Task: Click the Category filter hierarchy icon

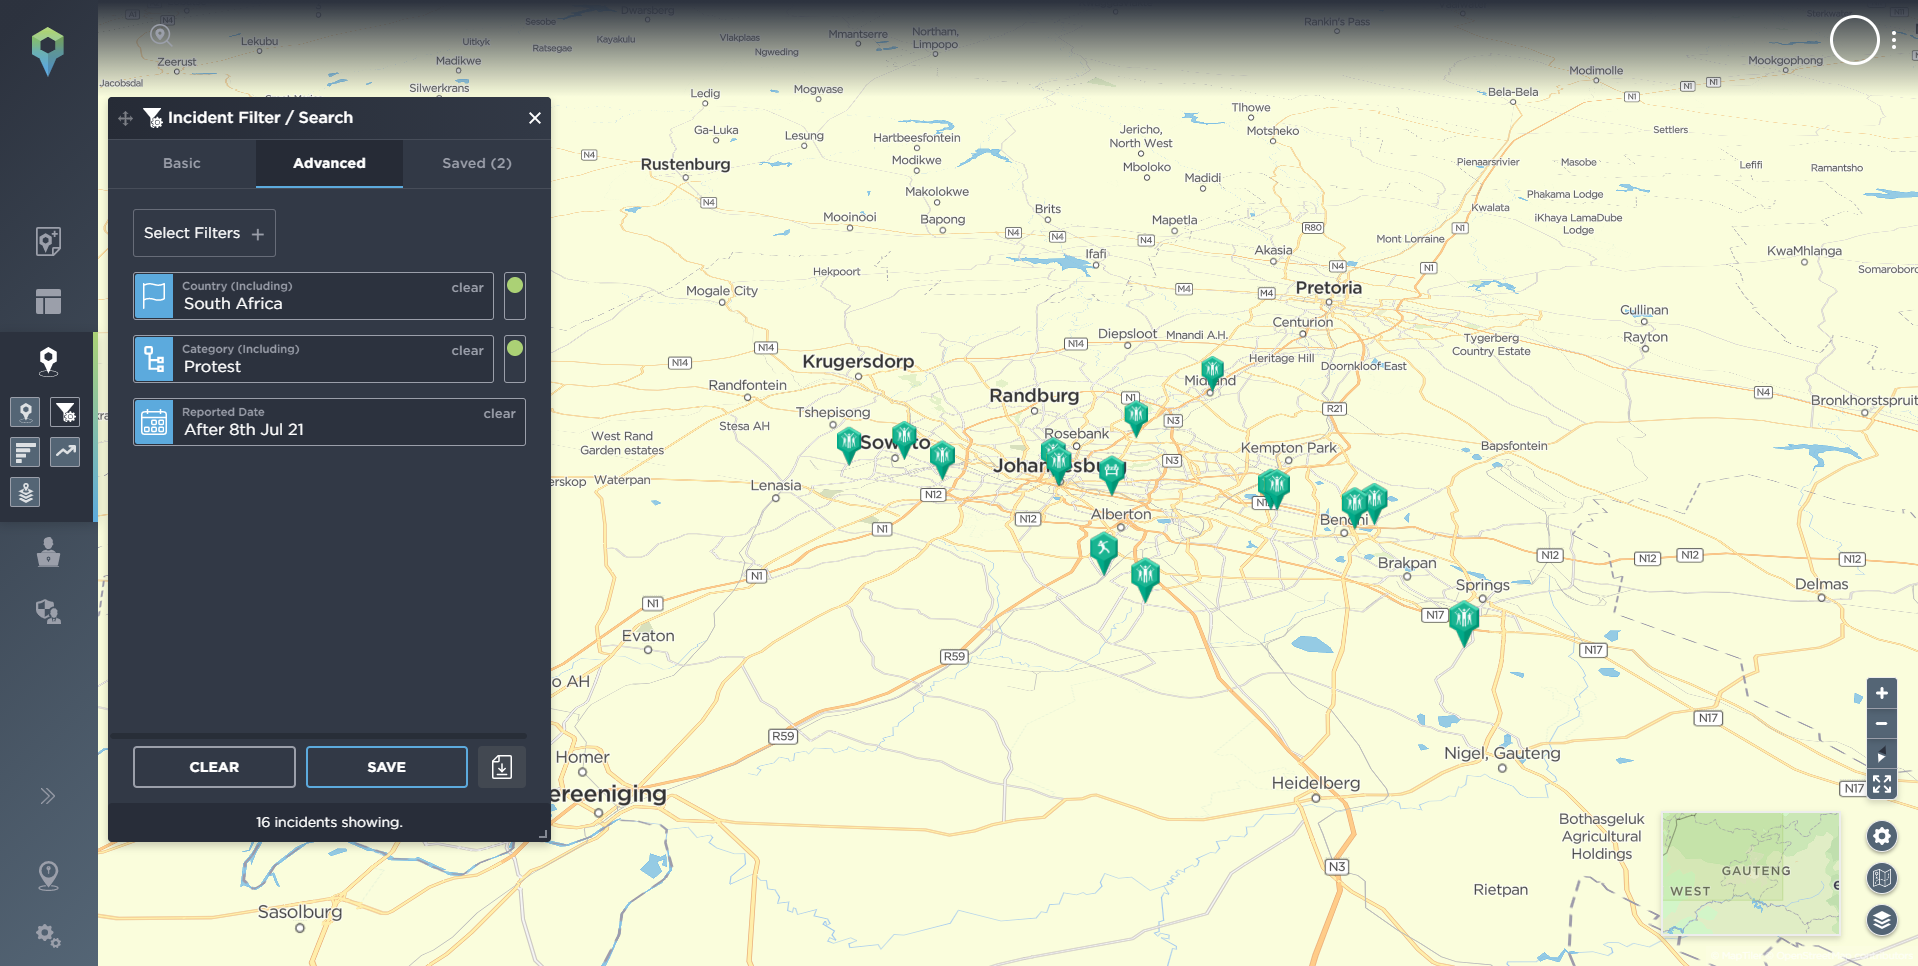Action: coord(154,359)
